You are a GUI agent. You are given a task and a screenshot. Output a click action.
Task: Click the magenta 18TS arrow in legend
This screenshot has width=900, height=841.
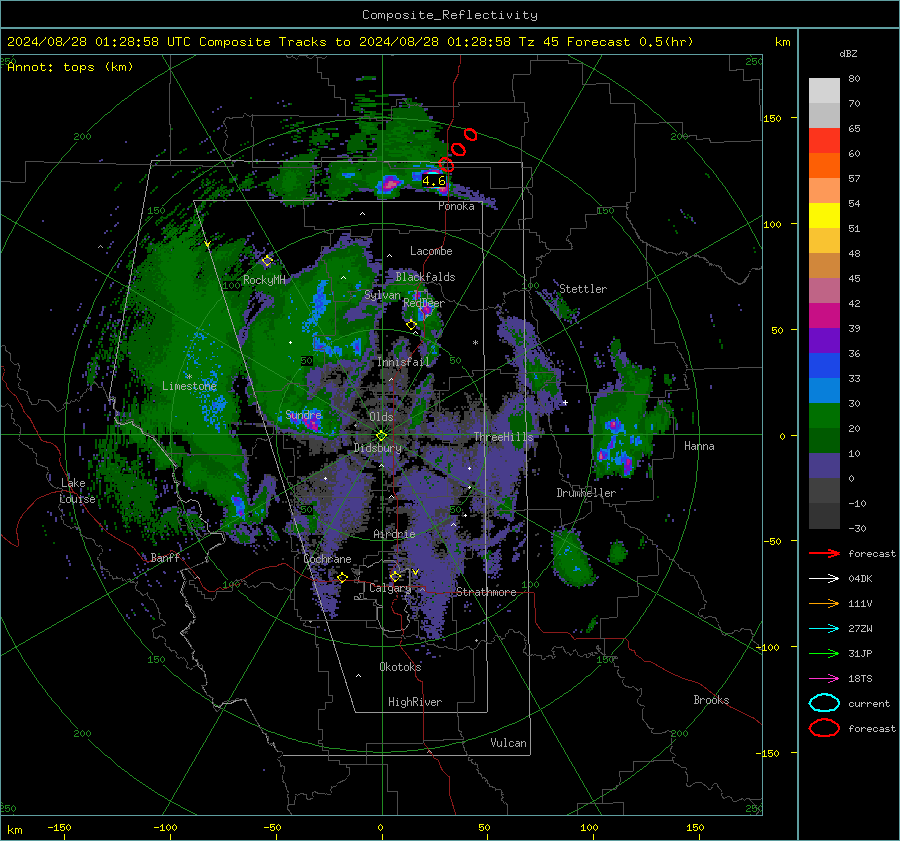tap(824, 679)
